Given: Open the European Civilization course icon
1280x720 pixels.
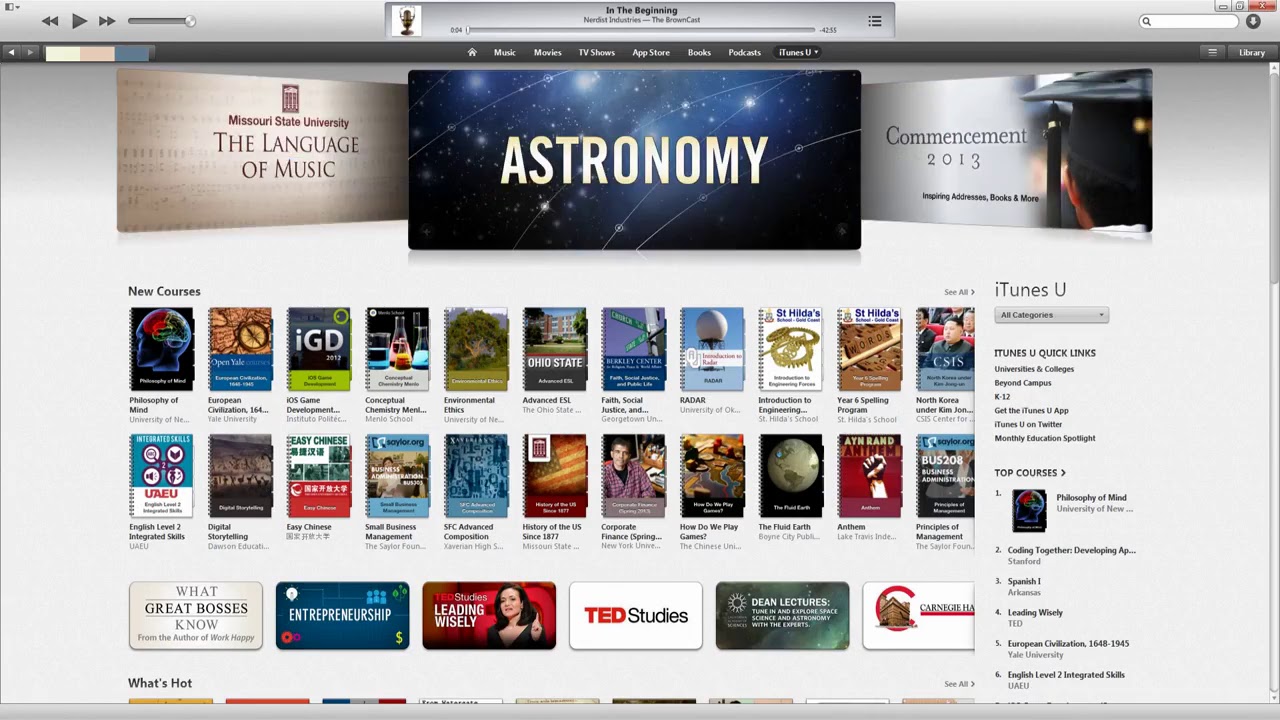Looking at the screenshot, I should pyautogui.click(x=240, y=349).
